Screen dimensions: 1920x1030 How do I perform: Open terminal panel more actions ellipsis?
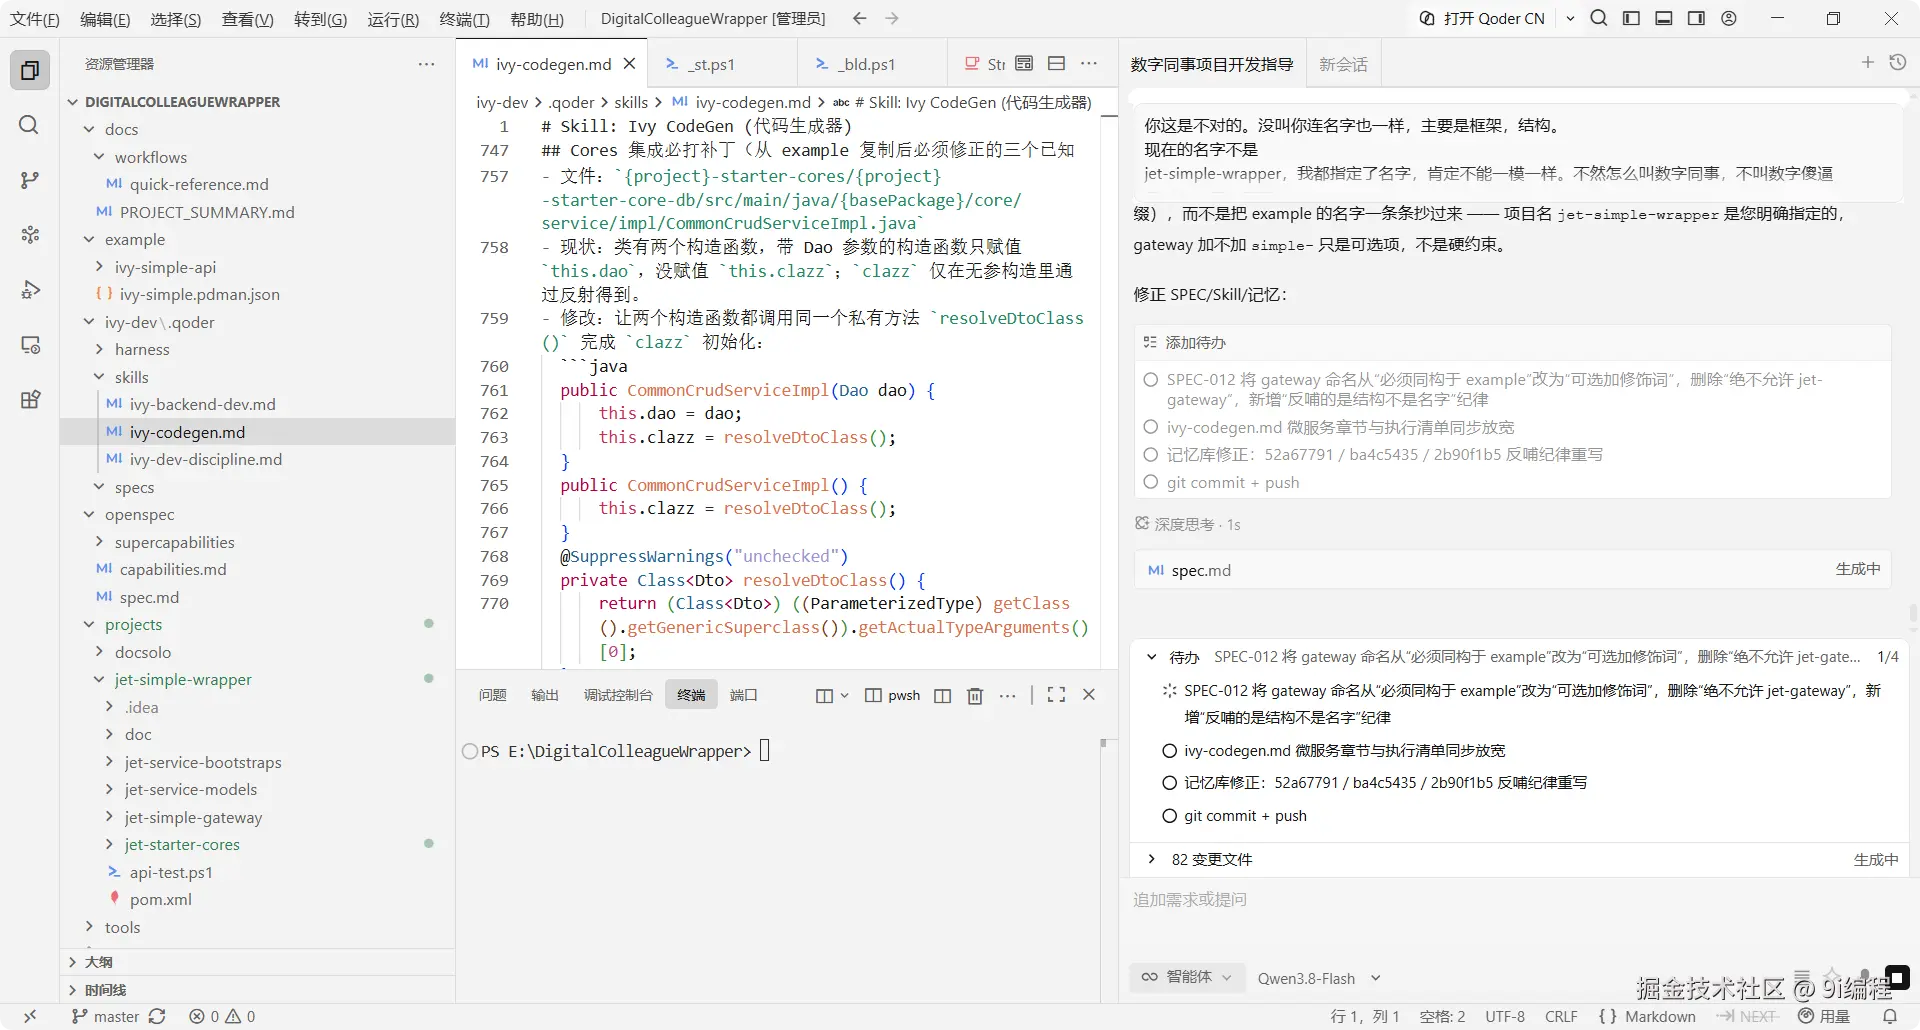pyautogui.click(x=1007, y=695)
